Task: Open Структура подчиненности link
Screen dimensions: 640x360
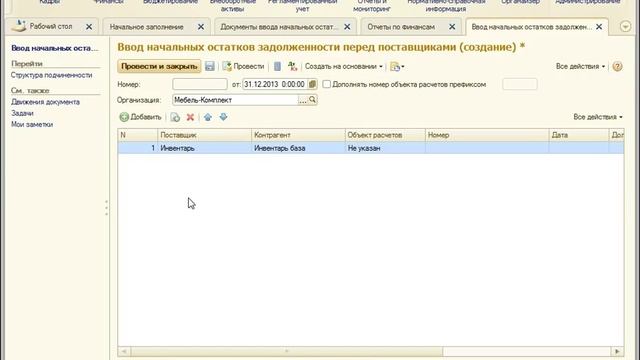Action: pyautogui.click(x=51, y=75)
